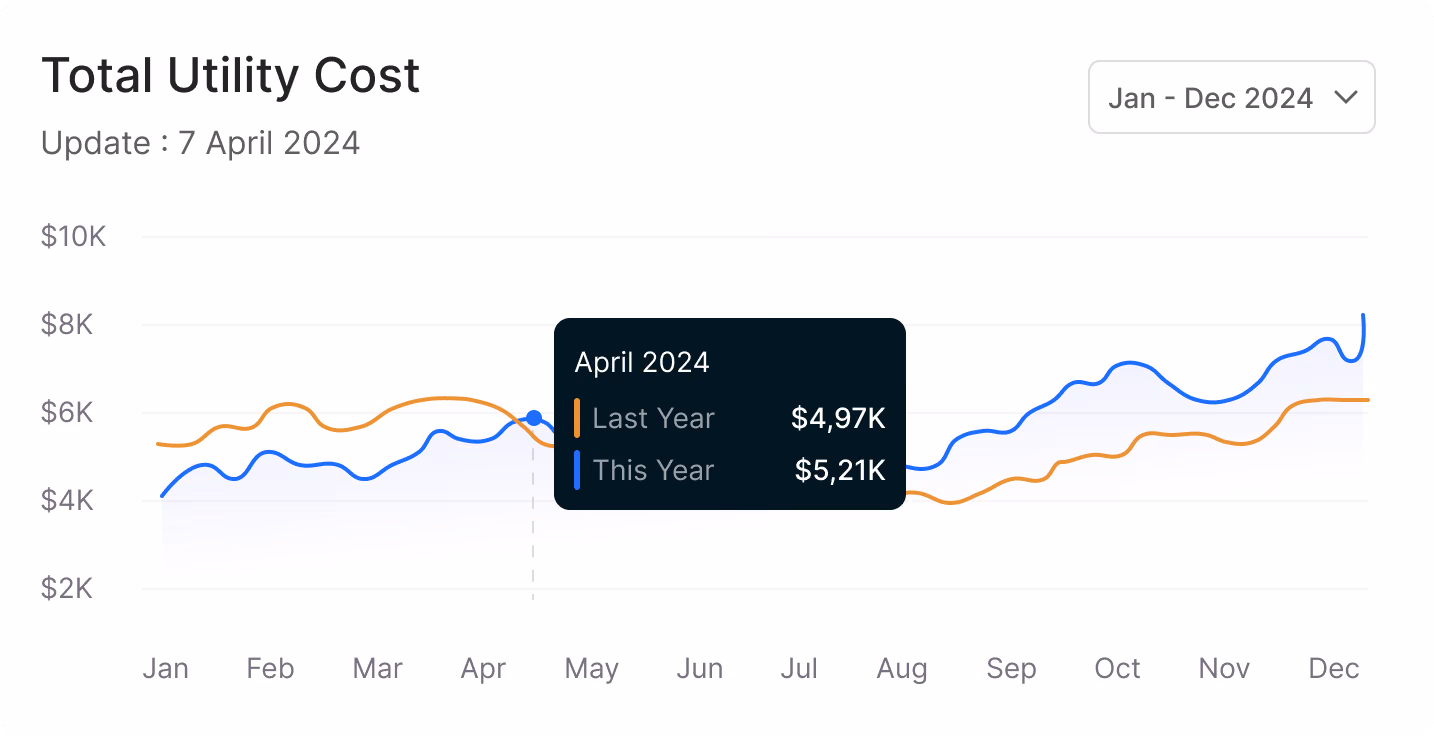Click the dashed vertical marker line under April
Viewport: 1434px width, 736px height.
pyautogui.click(x=533, y=550)
